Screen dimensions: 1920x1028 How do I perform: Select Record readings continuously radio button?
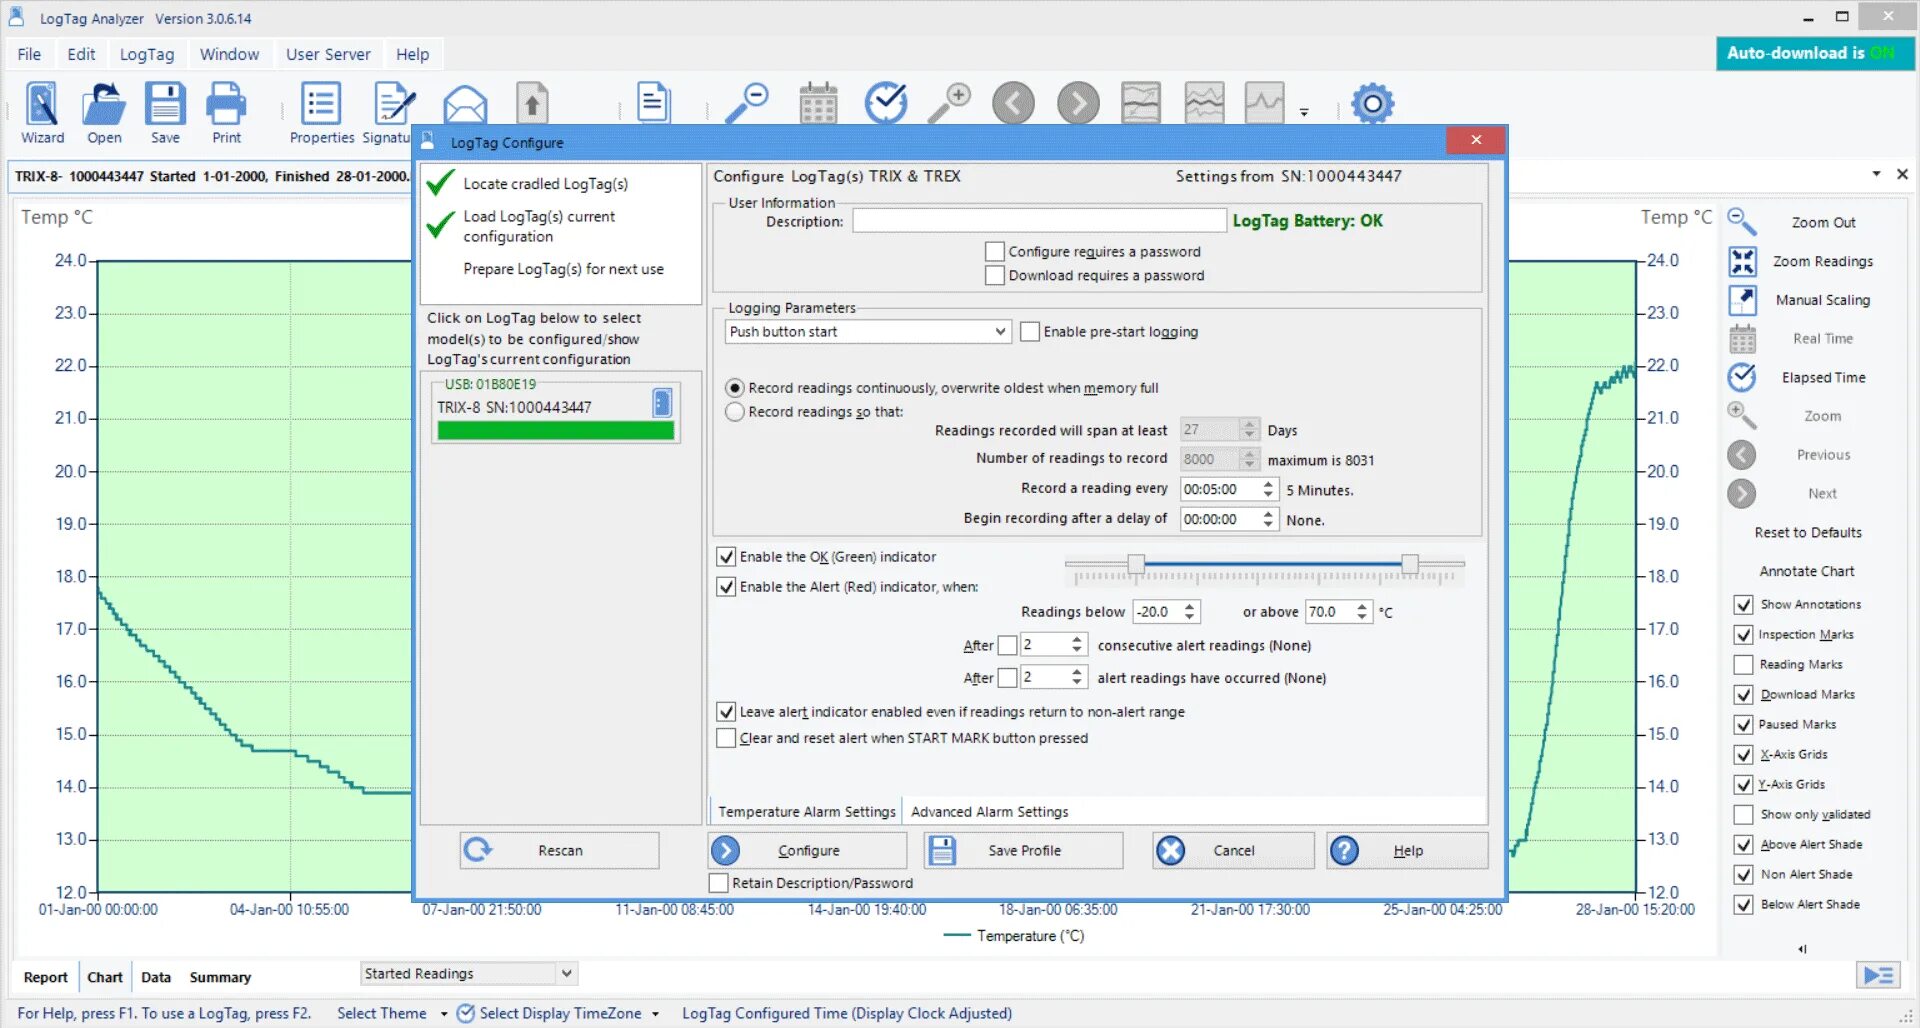(x=735, y=387)
